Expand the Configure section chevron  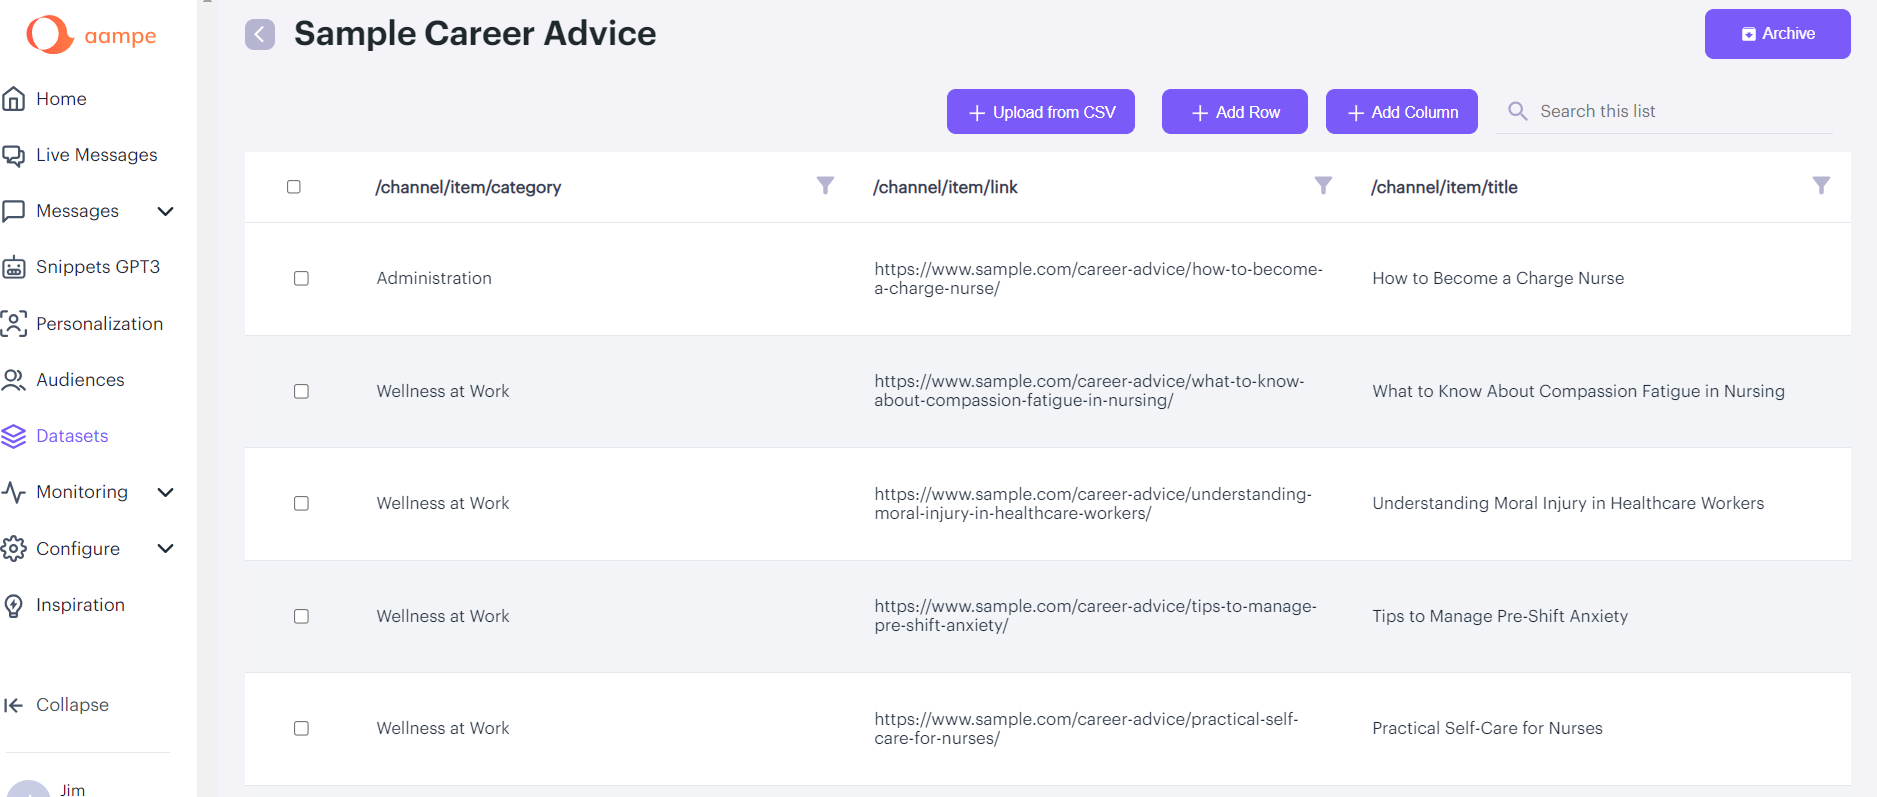tap(166, 548)
